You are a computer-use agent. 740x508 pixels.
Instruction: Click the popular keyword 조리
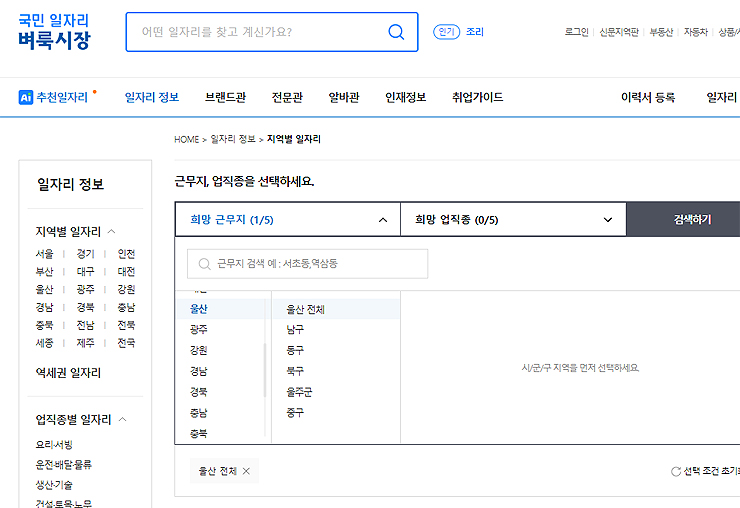coord(474,32)
